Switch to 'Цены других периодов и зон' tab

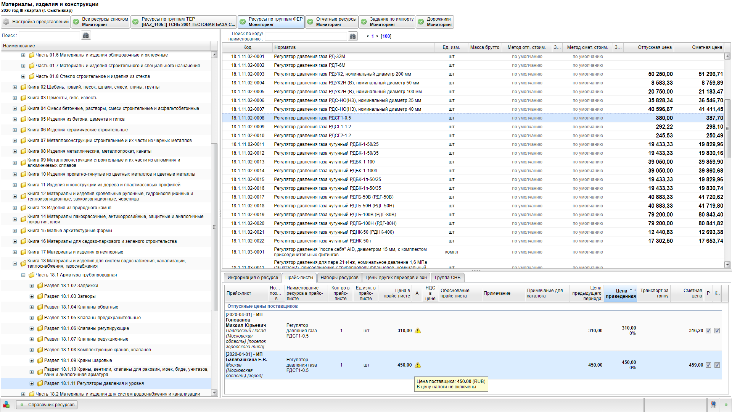pyautogui.click(x=396, y=278)
